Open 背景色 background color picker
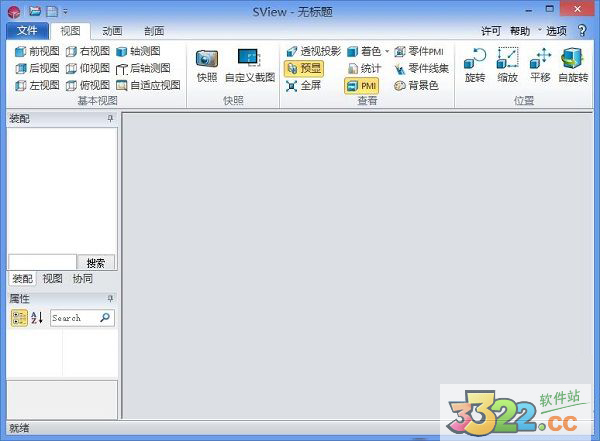600x441 pixels. pyautogui.click(x=416, y=85)
